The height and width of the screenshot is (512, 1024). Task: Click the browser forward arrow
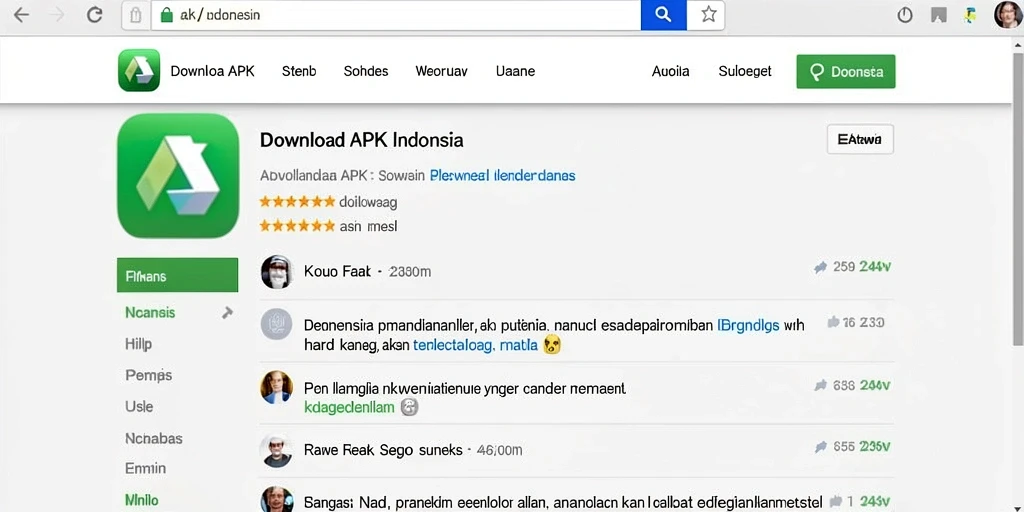pos(57,15)
